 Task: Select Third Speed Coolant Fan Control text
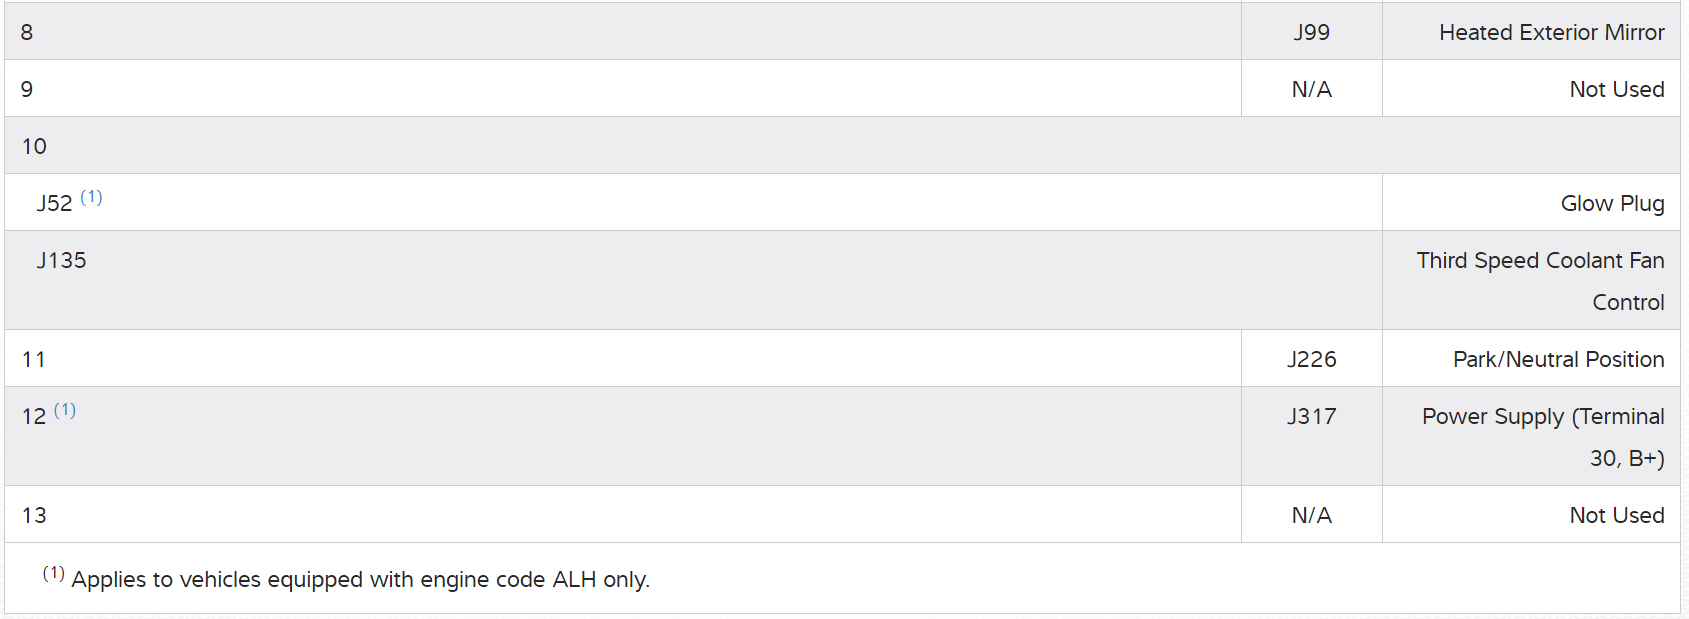point(1540,280)
